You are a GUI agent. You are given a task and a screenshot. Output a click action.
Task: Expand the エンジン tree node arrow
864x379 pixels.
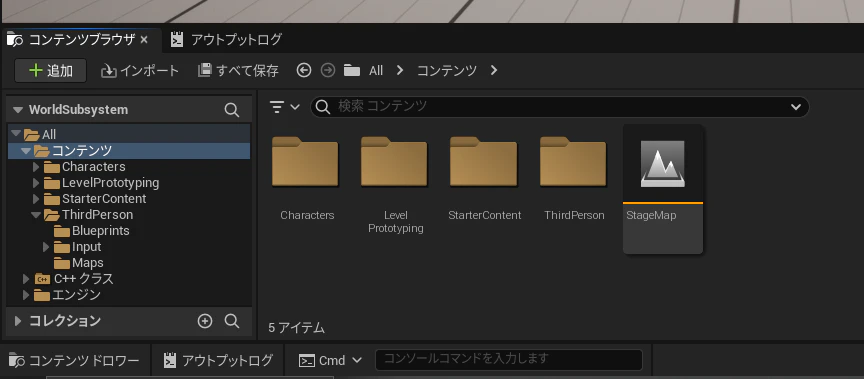point(26,295)
